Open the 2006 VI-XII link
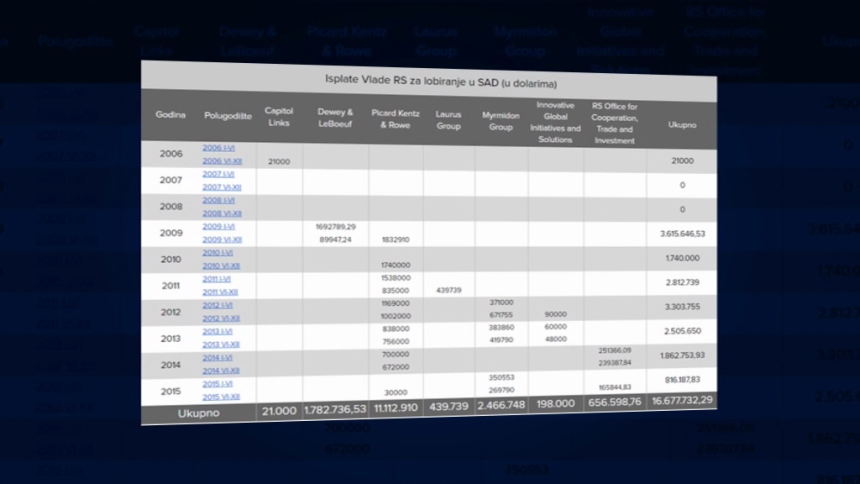This screenshot has height=484, width=860. pos(222,161)
